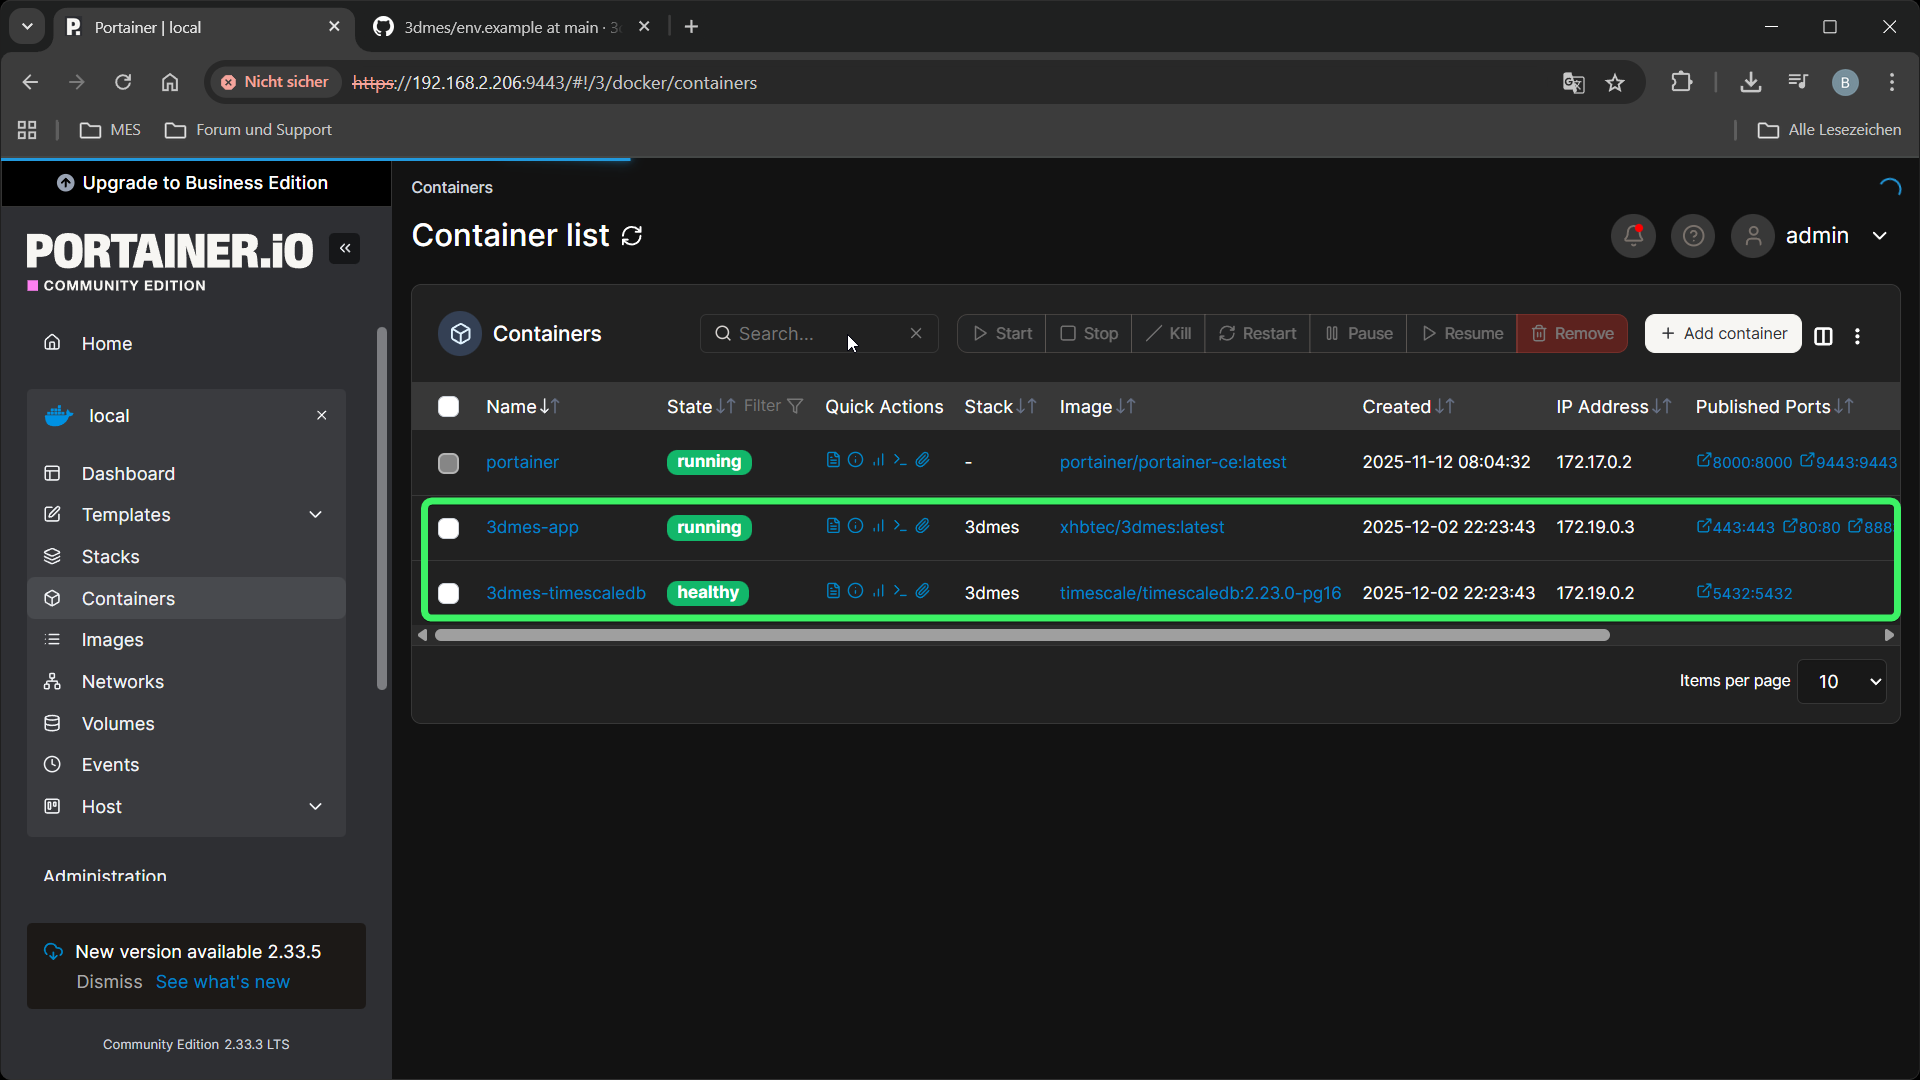The width and height of the screenshot is (1920, 1080).
Task: Open logs icon for portainer container
Action: [x=833, y=460]
